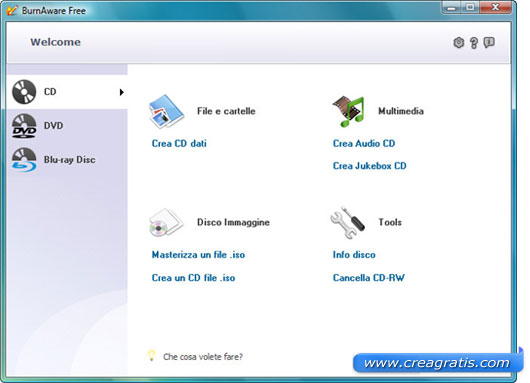Click the Multimedia heading text
The height and width of the screenshot is (383, 530).
tap(401, 111)
